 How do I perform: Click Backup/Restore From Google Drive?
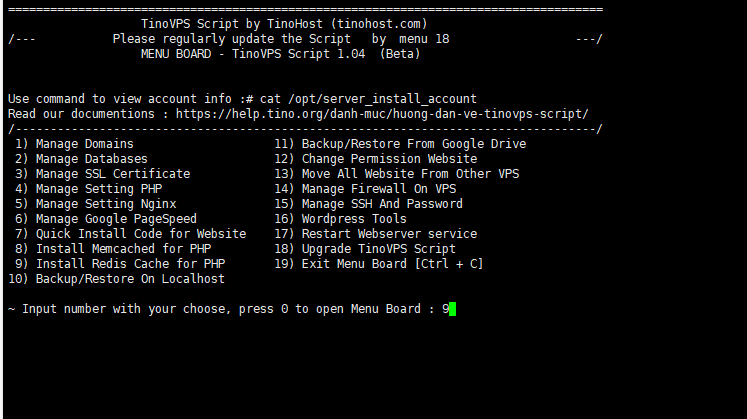400,144
